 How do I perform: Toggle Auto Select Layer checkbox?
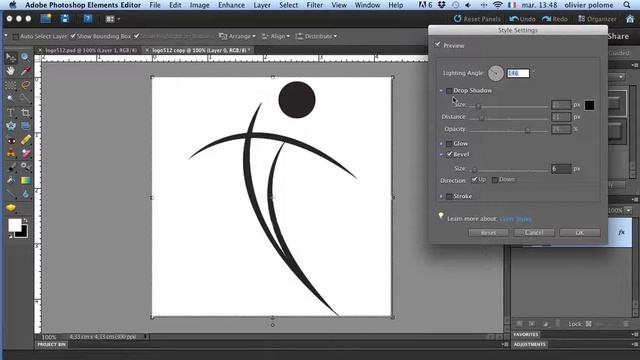tap(15, 36)
